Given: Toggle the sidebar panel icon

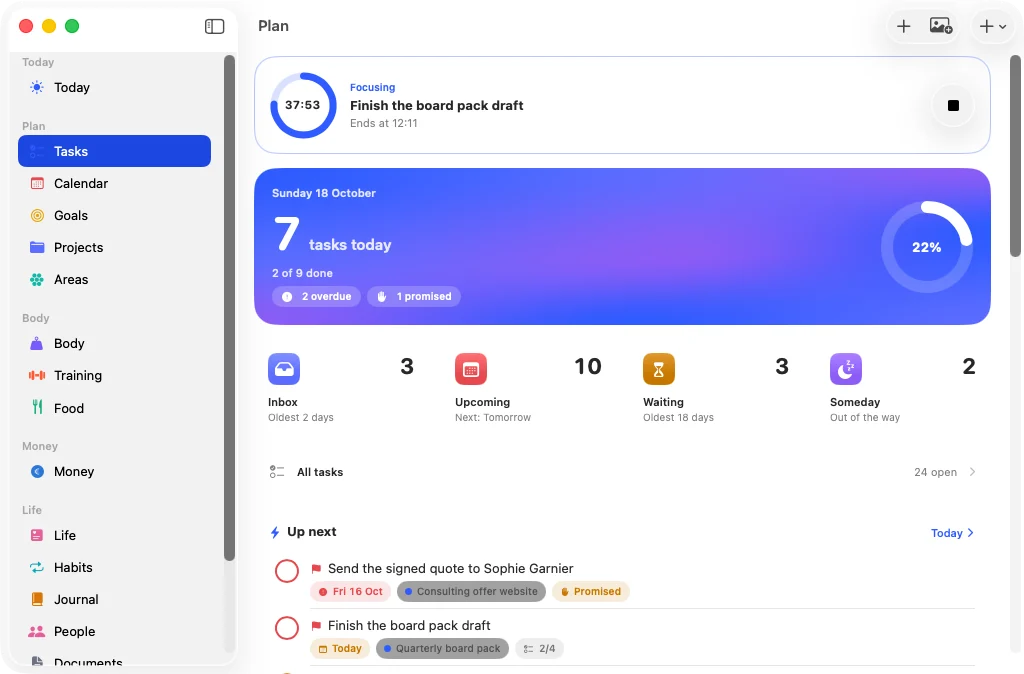Looking at the screenshot, I should (214, 26).
